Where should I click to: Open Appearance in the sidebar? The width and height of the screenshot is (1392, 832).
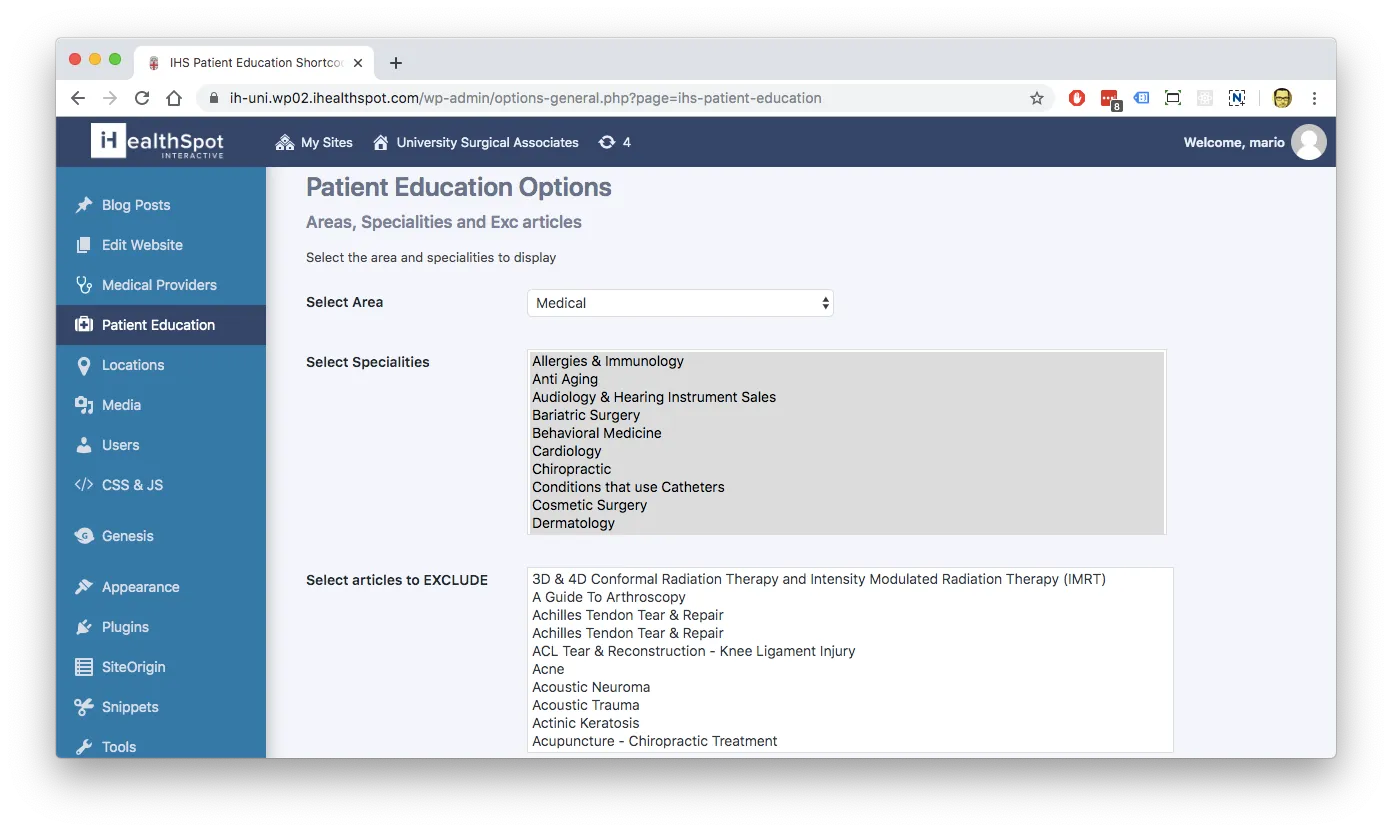[161, 587]
